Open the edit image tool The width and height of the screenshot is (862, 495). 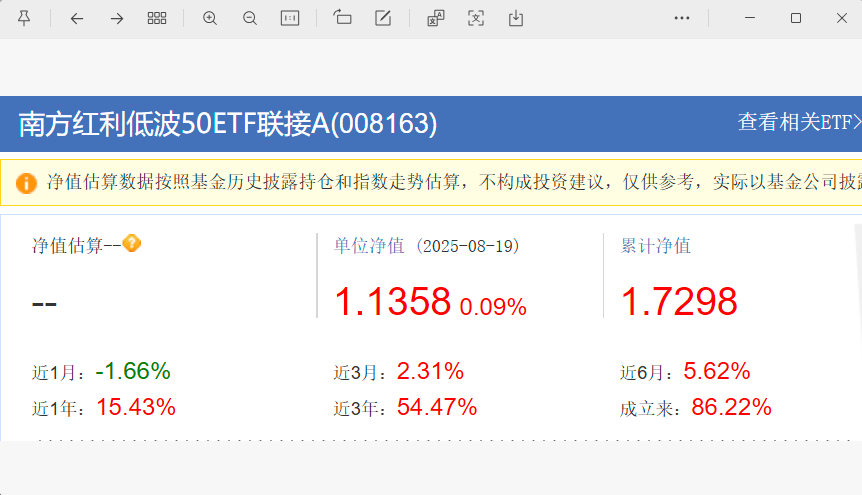(x=383, y=18)
